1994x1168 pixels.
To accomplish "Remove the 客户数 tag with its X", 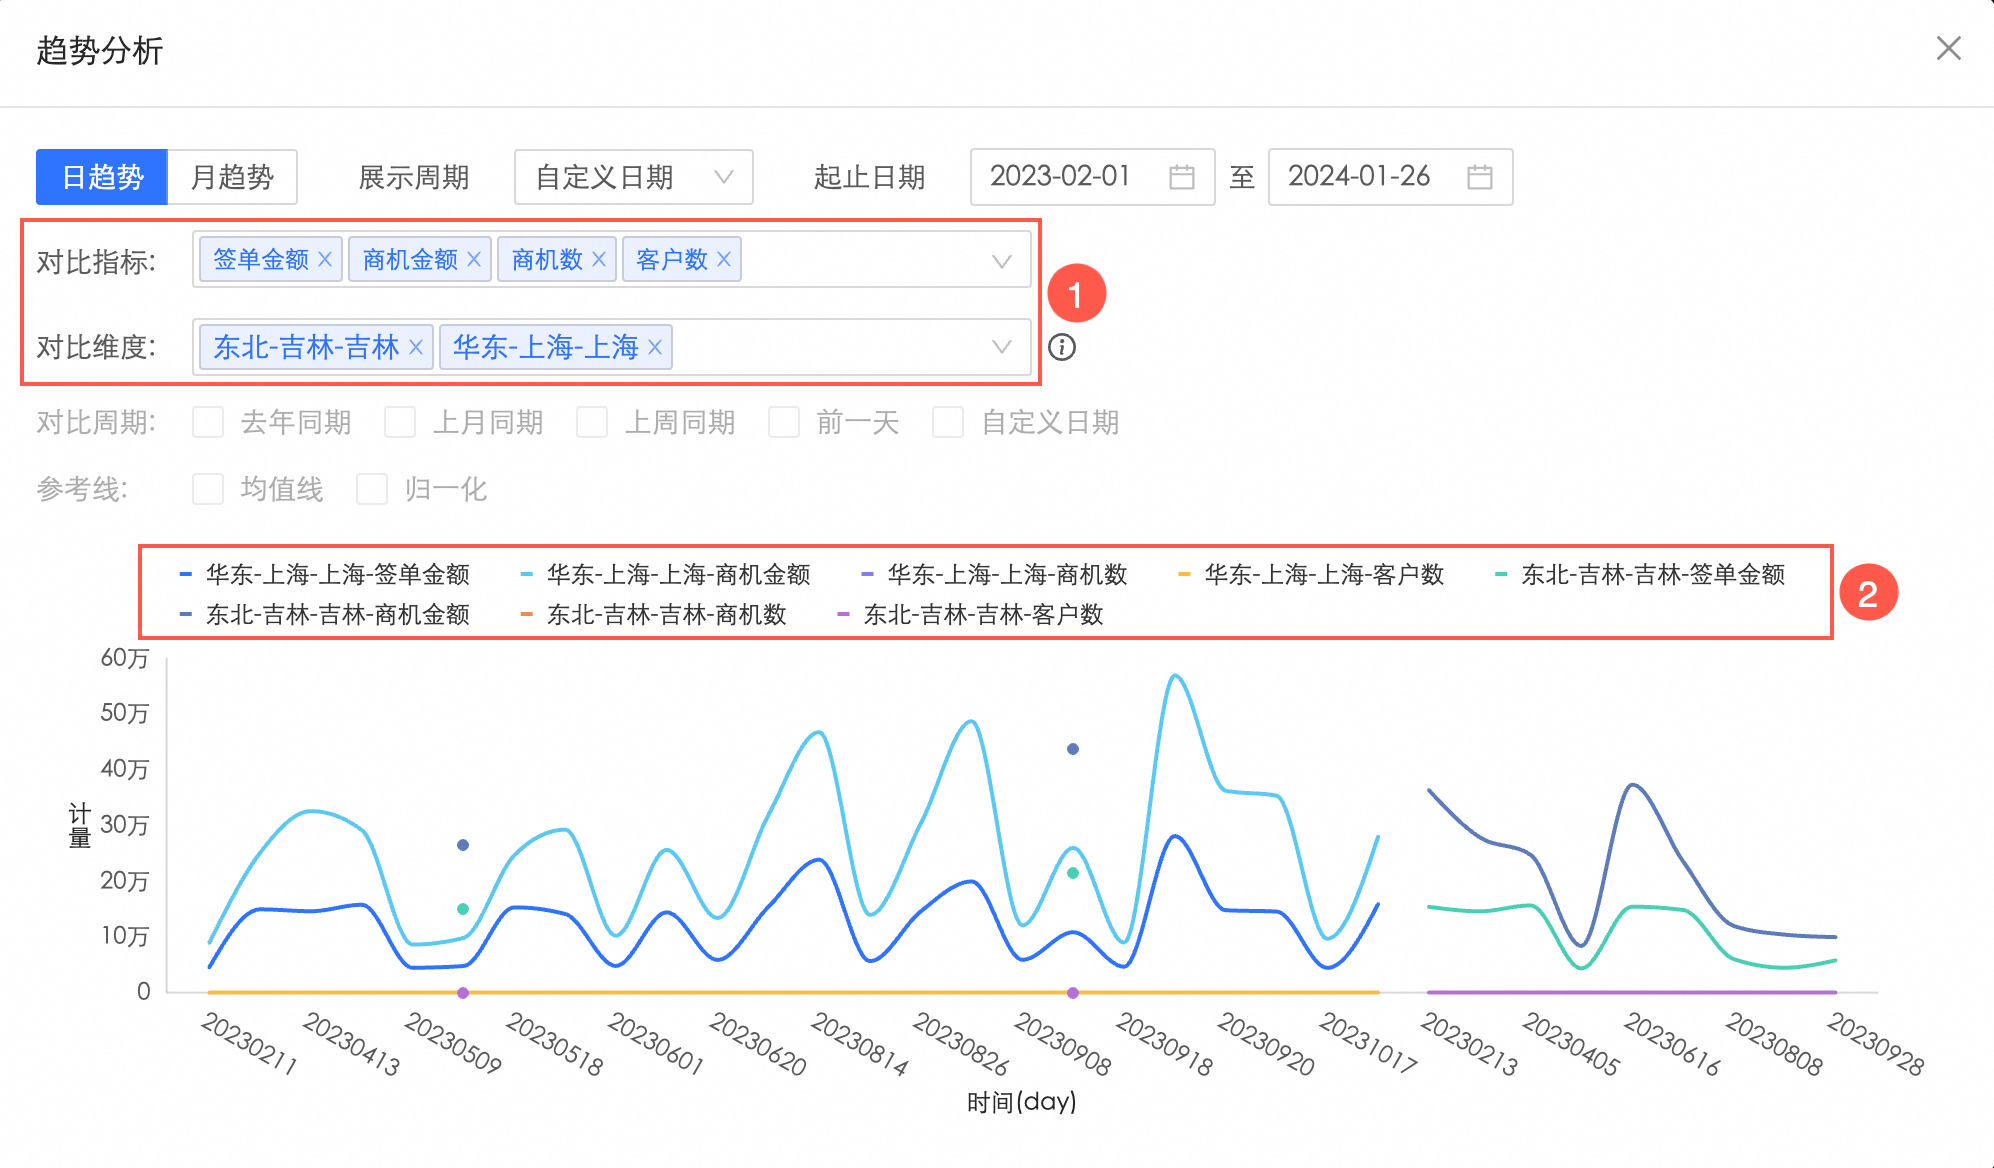I will coord(724,259).
